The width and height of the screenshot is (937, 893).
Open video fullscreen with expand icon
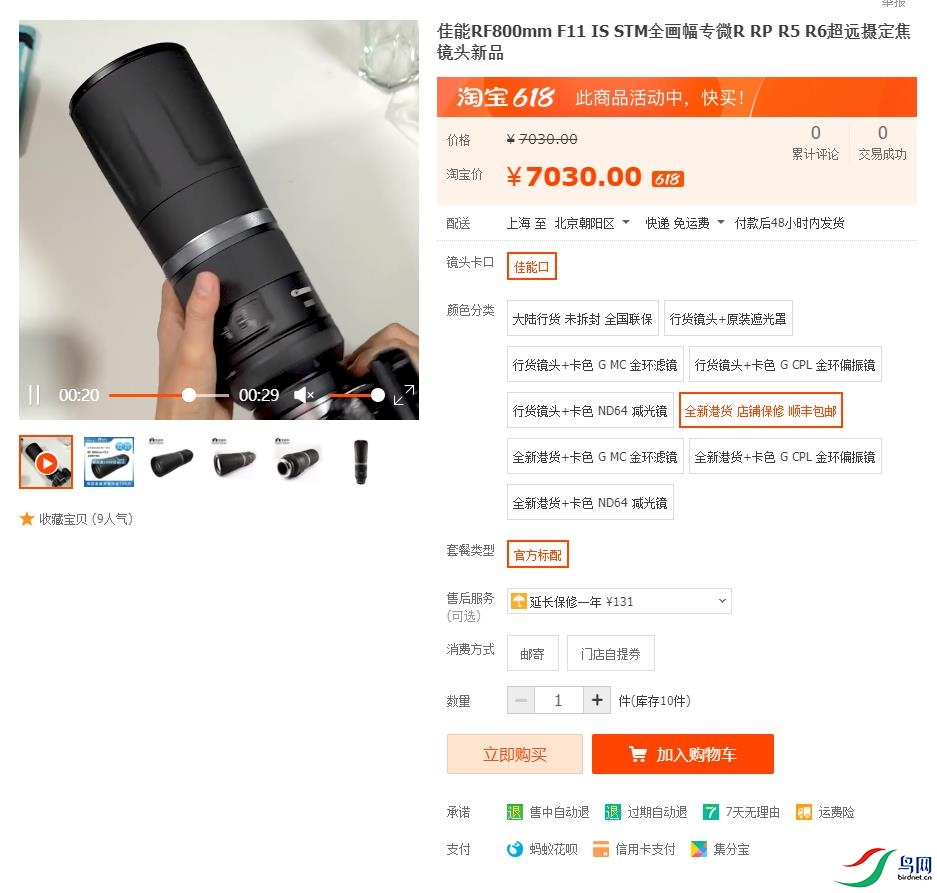[404, 394]
